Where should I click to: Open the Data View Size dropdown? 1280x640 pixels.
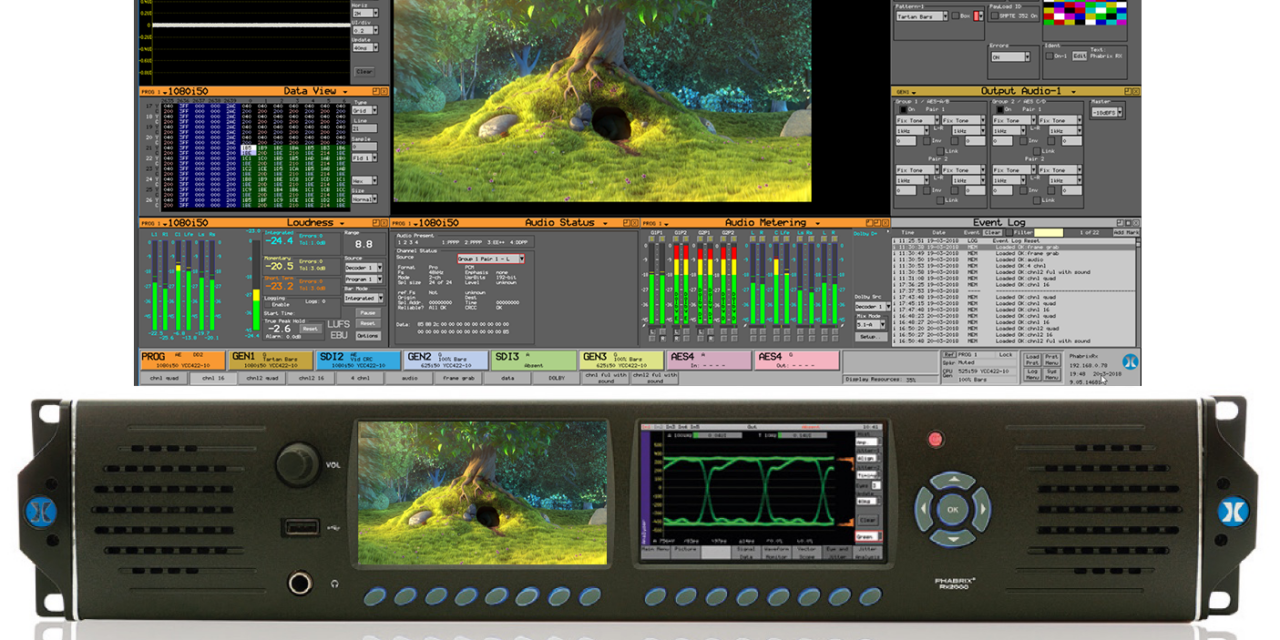(366, 199)
